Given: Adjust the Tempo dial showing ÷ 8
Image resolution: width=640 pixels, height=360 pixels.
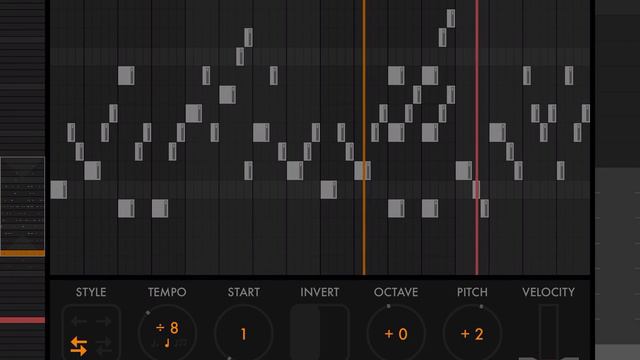Looking at the screenshot, I should point(167,333).
